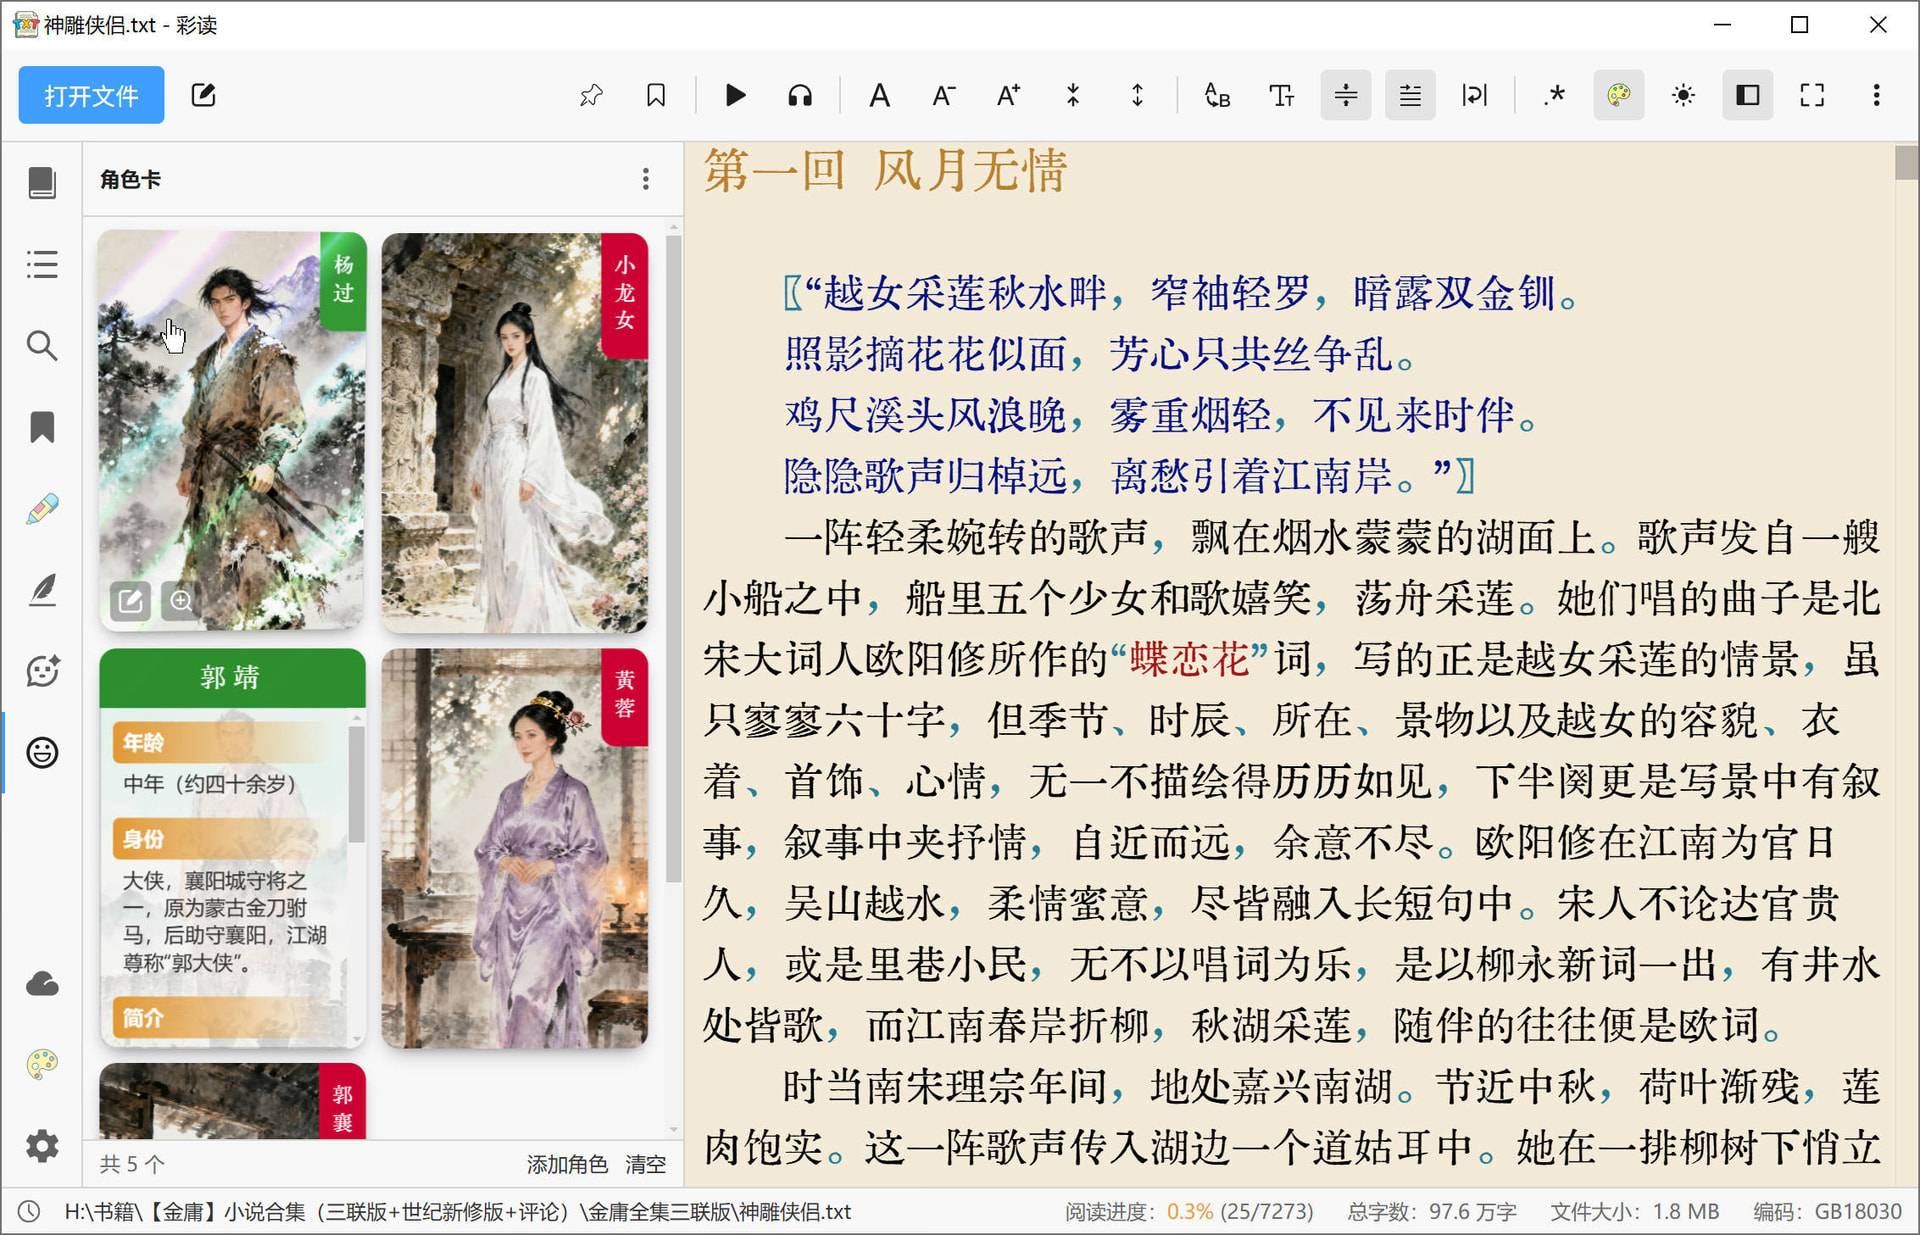
Task: Start read-aloud with headphones icon
Action: (800, 95)
